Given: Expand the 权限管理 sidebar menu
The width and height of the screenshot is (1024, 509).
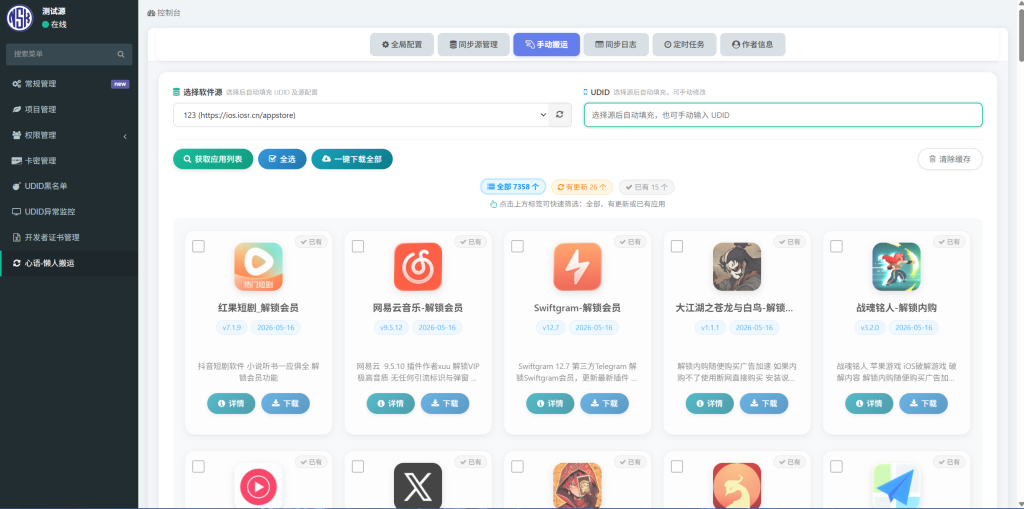Looking at the screenshot, I should [x=69, y=135].
